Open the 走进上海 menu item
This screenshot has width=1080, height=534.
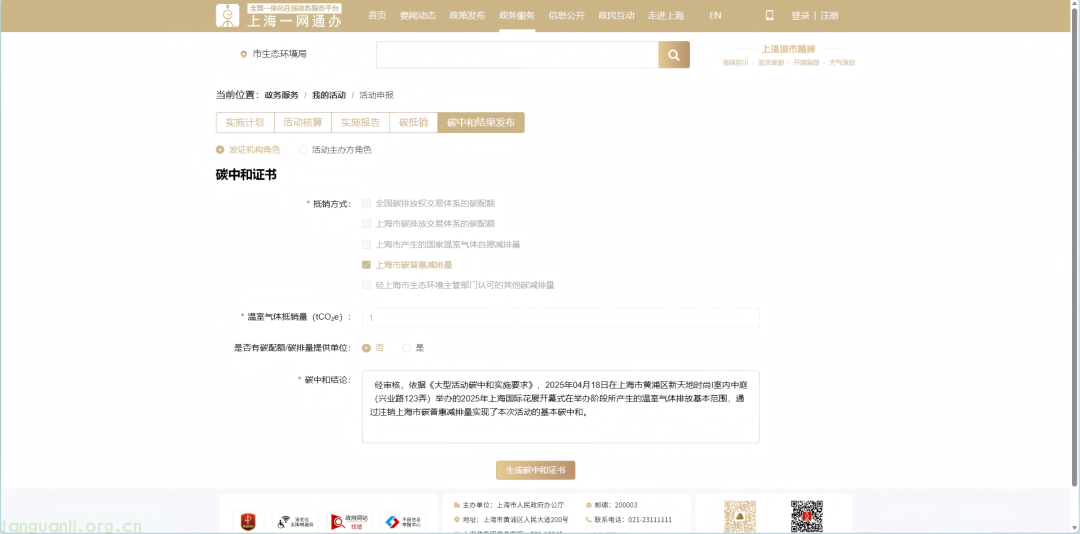665,15
